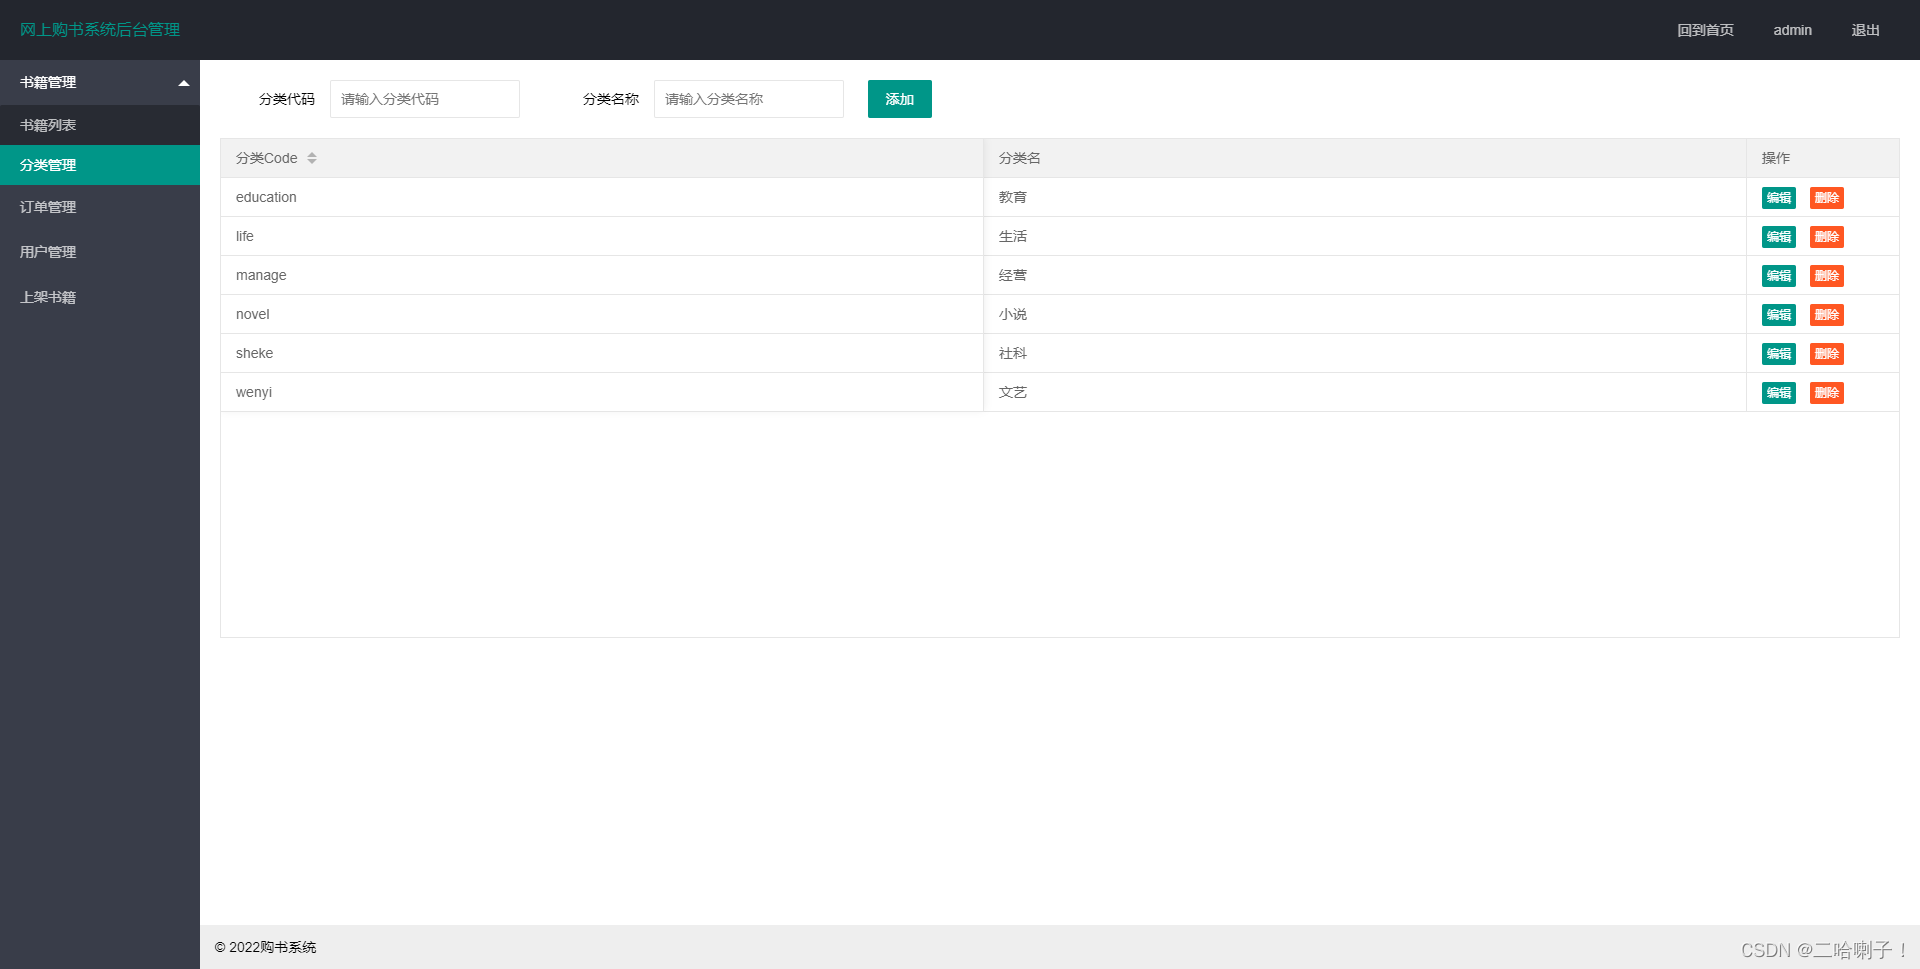
Task: Click the 添加 button
Action: pos(900,99)
